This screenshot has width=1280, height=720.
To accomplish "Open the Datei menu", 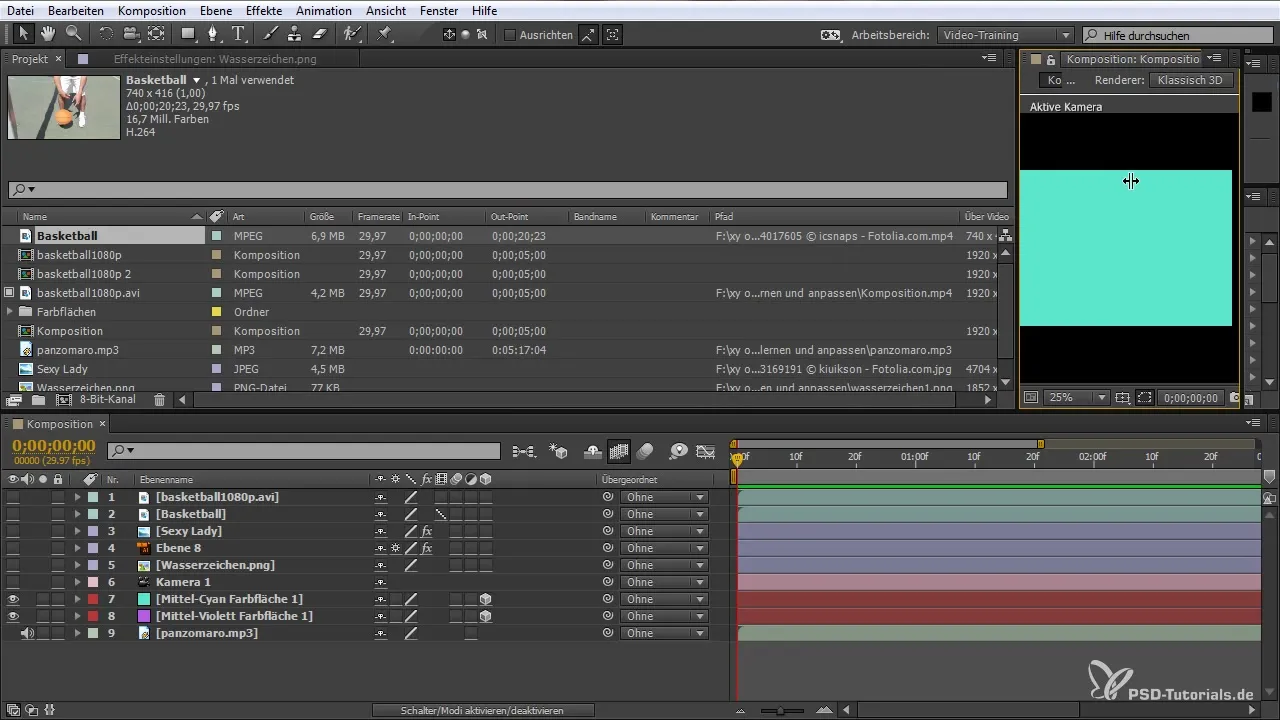I will point(20,10).
